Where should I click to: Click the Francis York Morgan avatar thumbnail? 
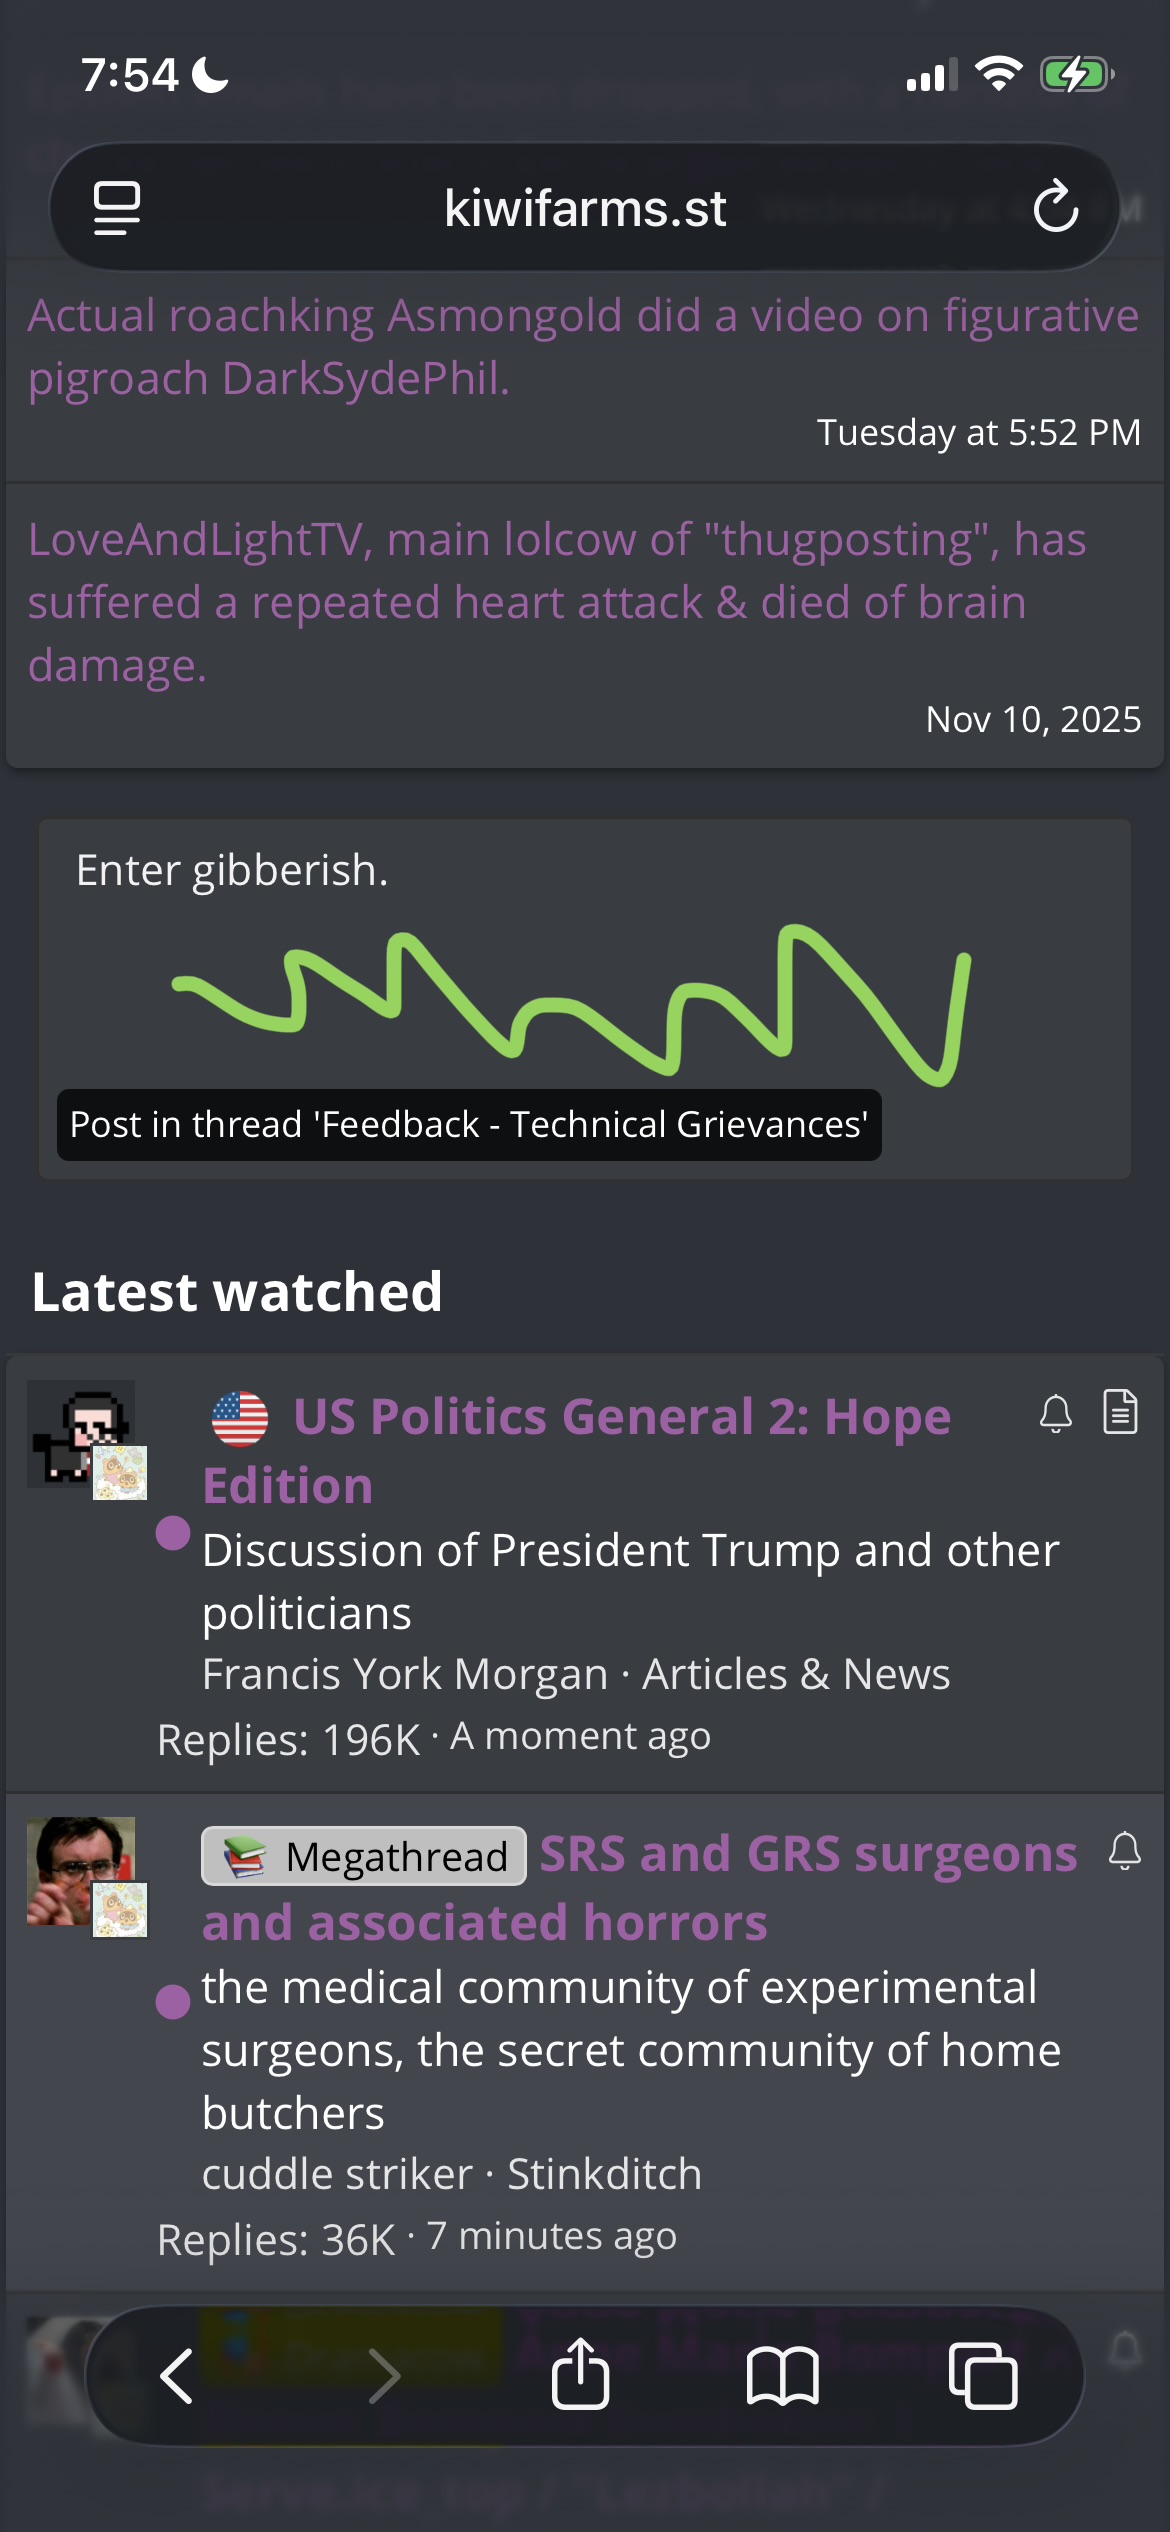pyautogui.click(x=87, y=1439)
